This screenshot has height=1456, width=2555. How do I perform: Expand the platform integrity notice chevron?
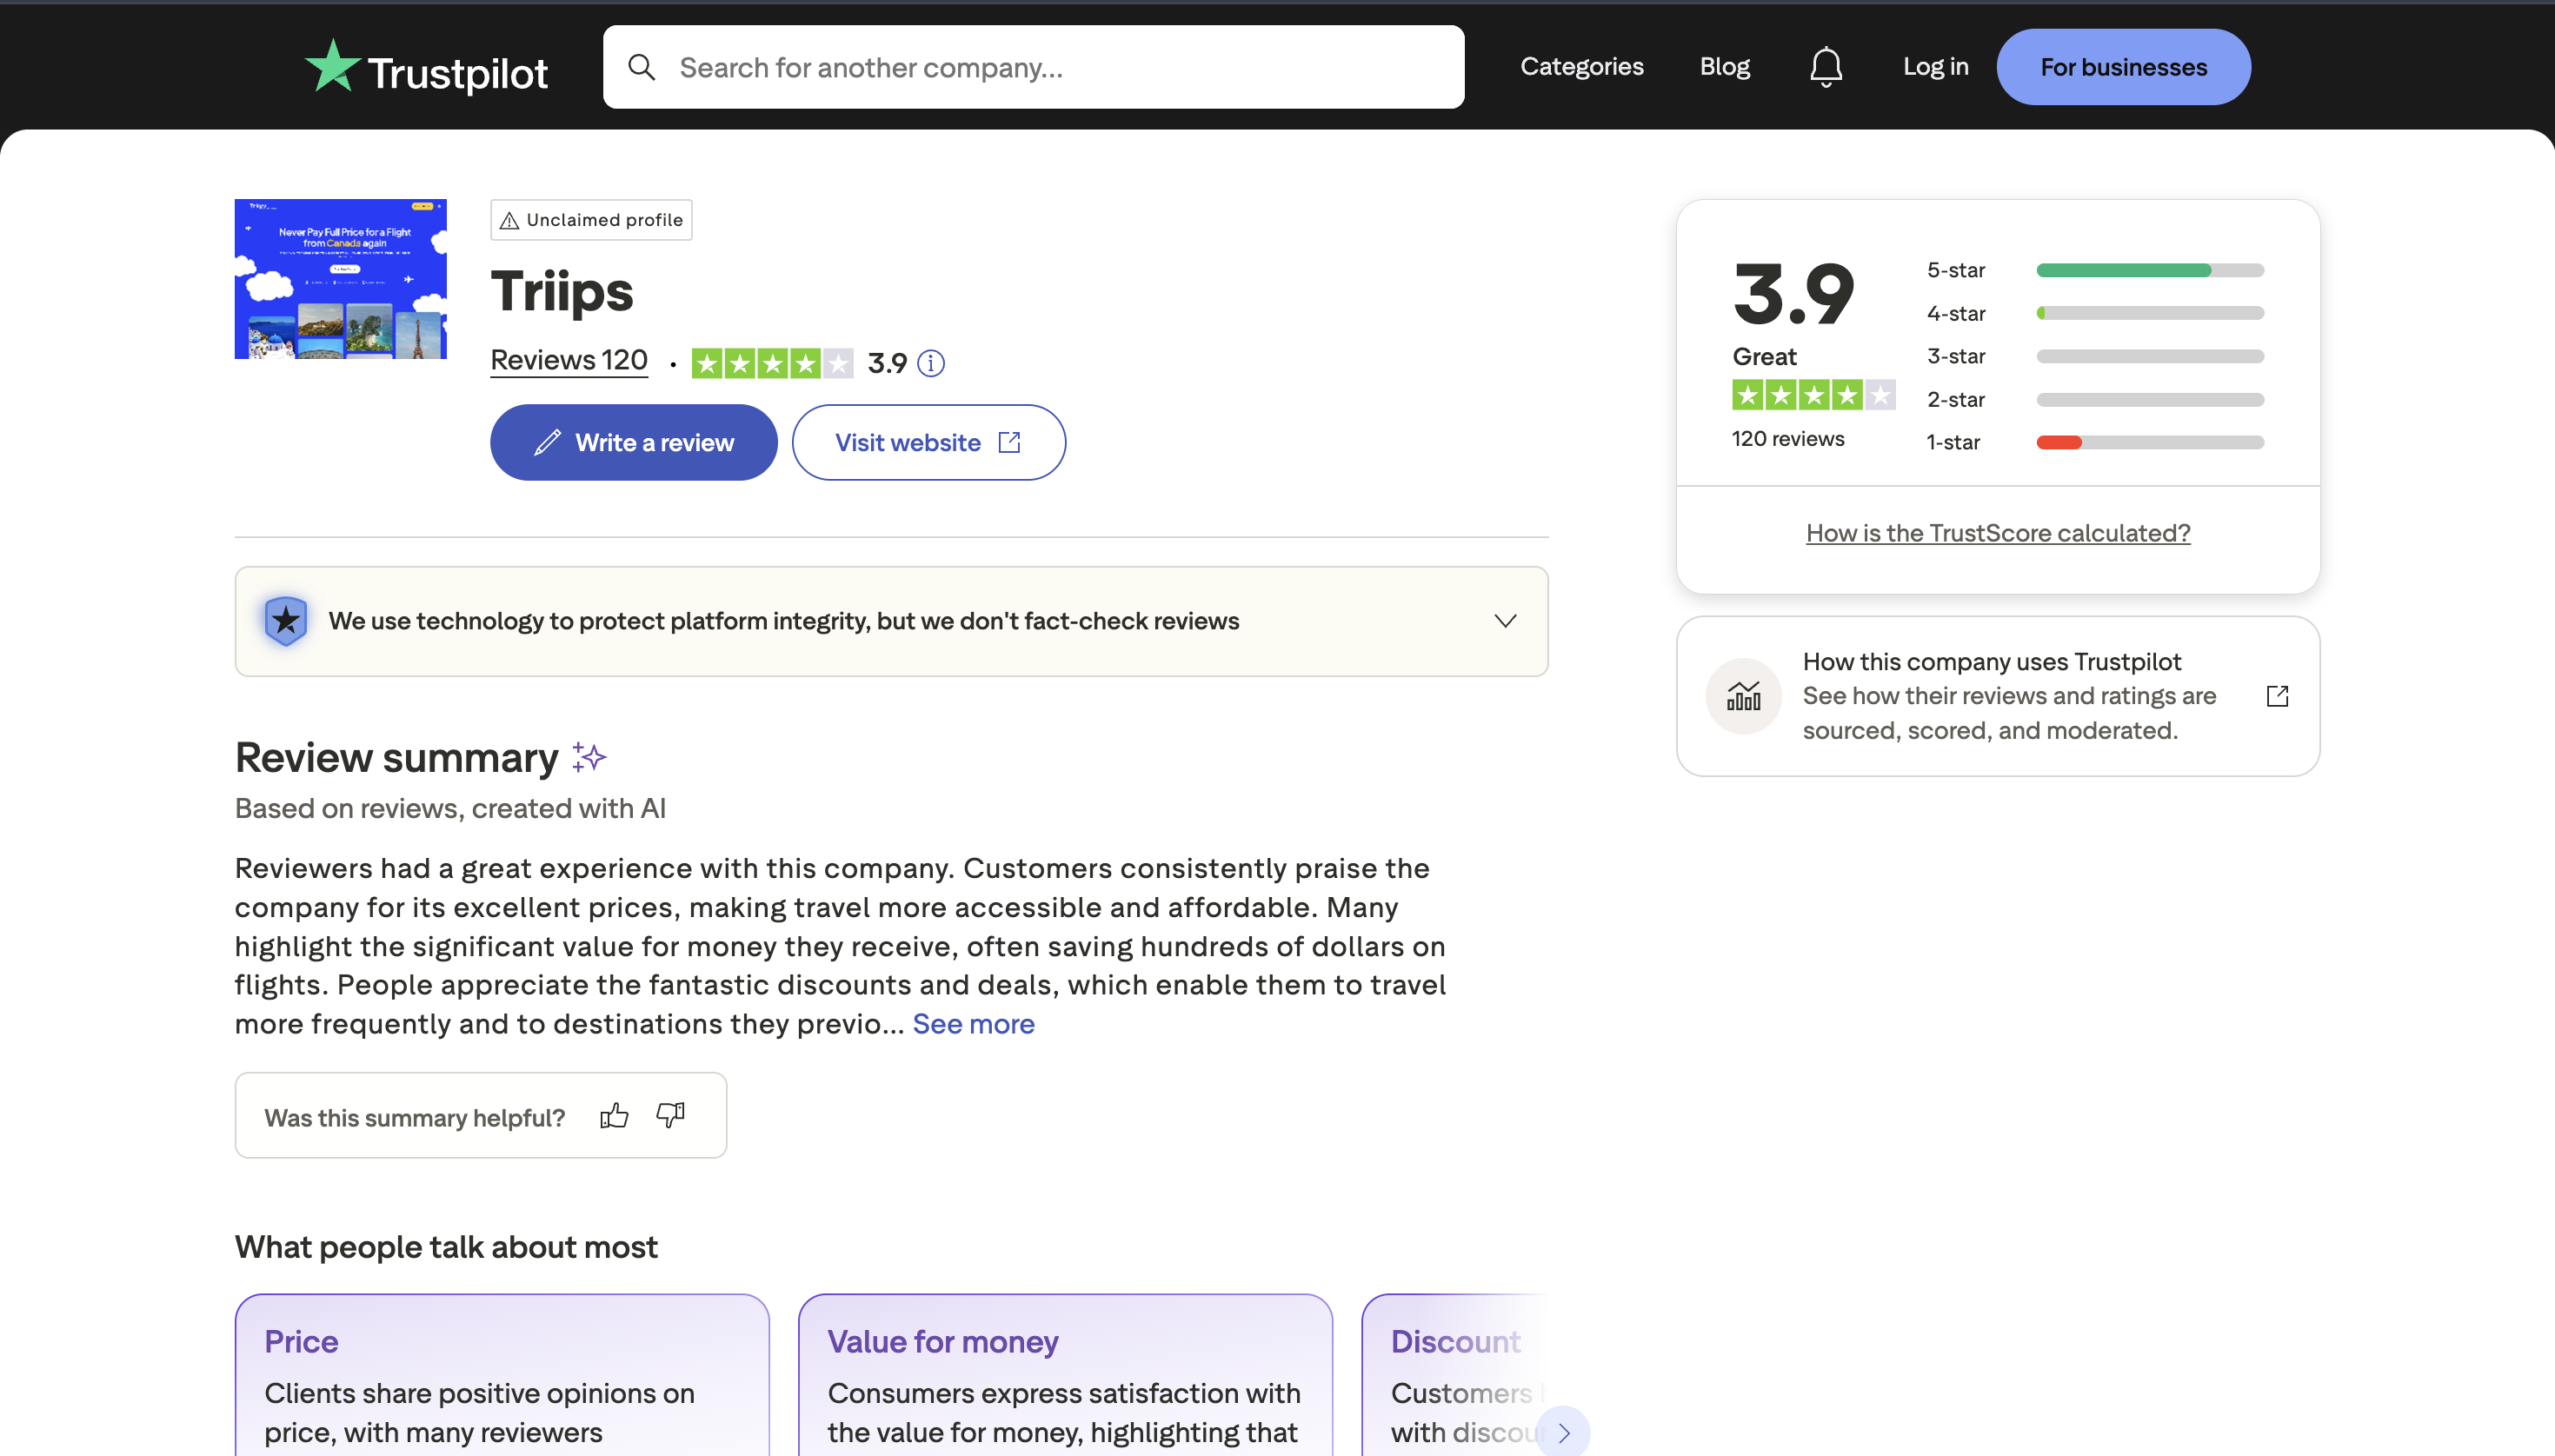click(1504, 620)
